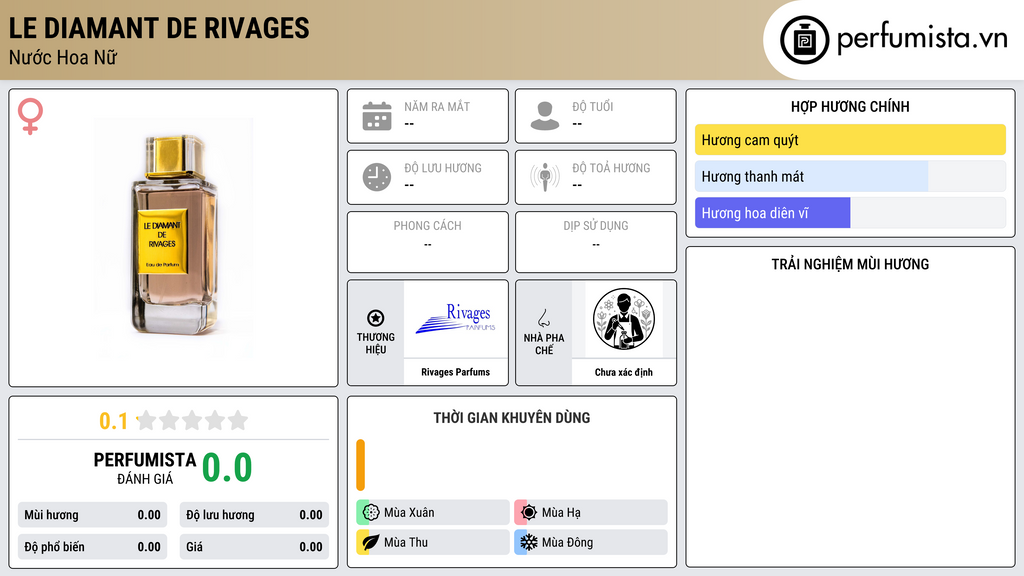Image resolution: width=1024 pixels, height=576 pixels.
Task: Open the Rivages Parfums brand link
Action: [455, 372]
